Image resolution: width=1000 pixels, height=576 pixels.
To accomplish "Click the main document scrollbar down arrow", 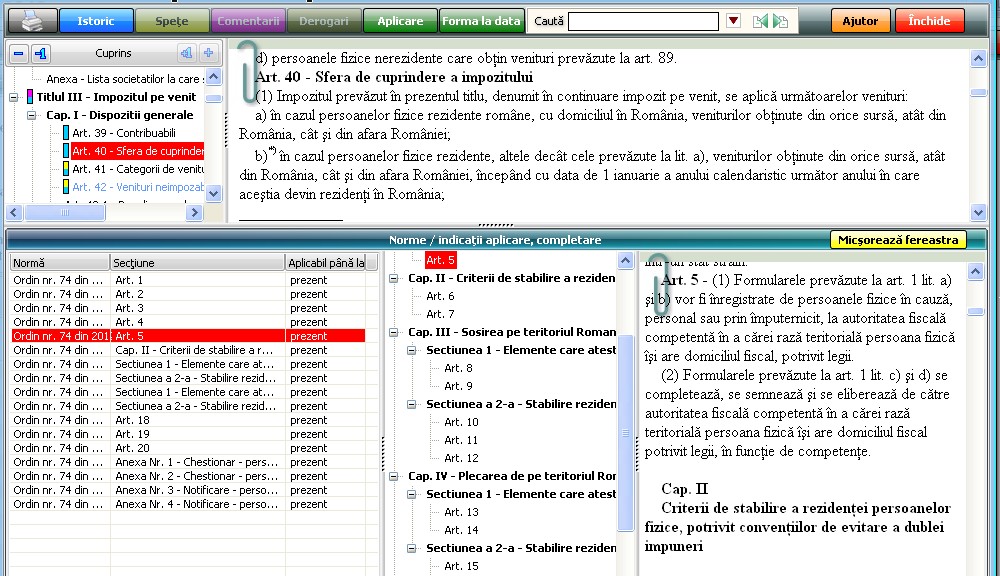I will tap(978, 212).
